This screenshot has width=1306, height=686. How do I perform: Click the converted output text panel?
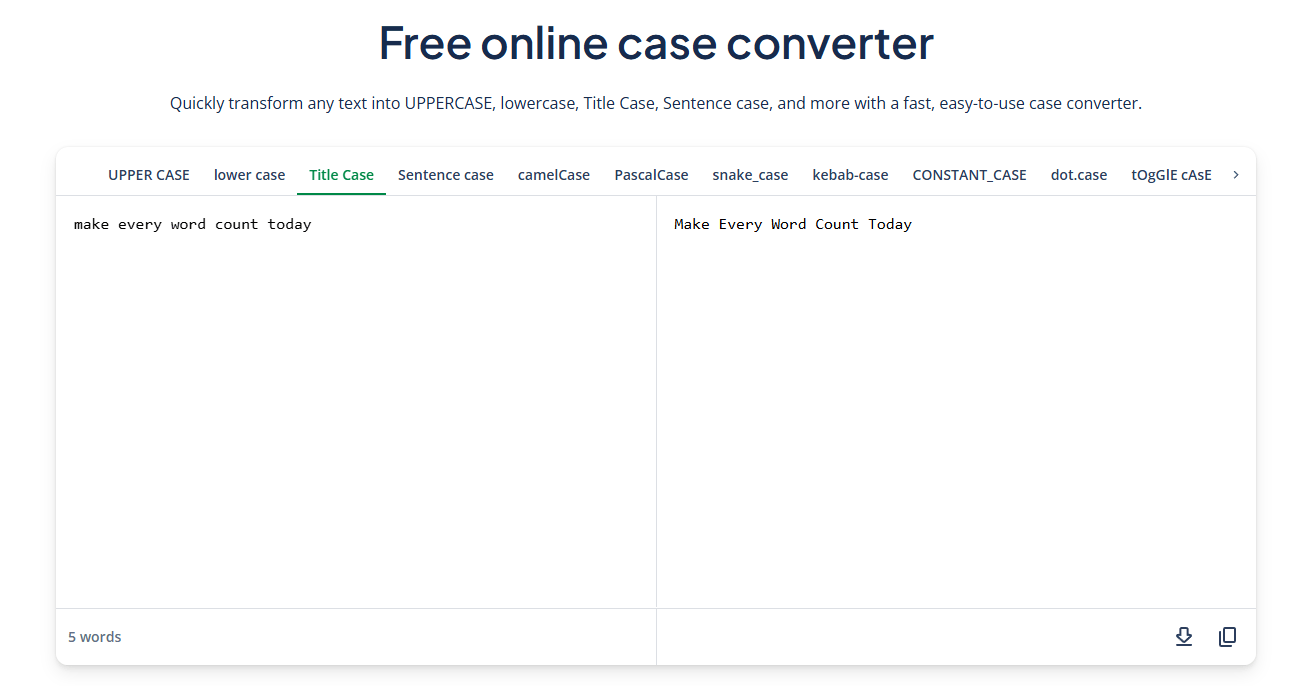pos(956,400)
